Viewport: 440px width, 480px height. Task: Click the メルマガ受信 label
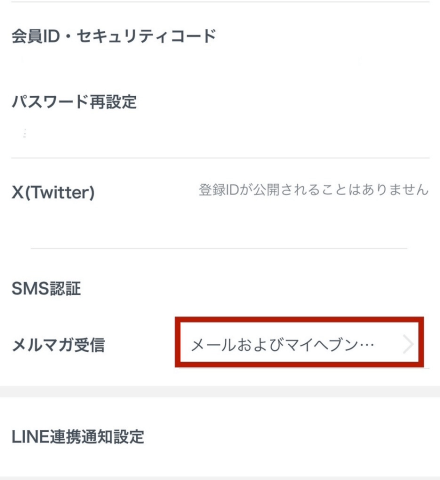pyautogui.click(x=58, y=345)
